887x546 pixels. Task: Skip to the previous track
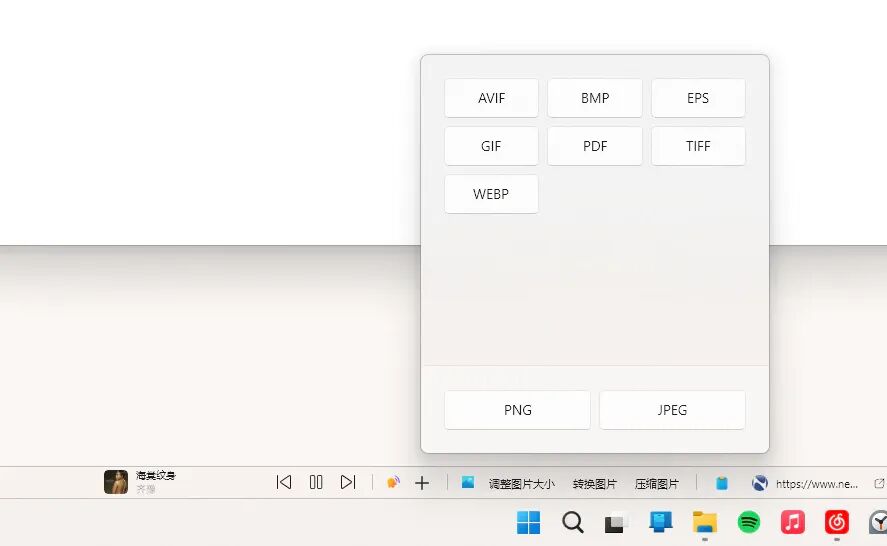point(283,482)
